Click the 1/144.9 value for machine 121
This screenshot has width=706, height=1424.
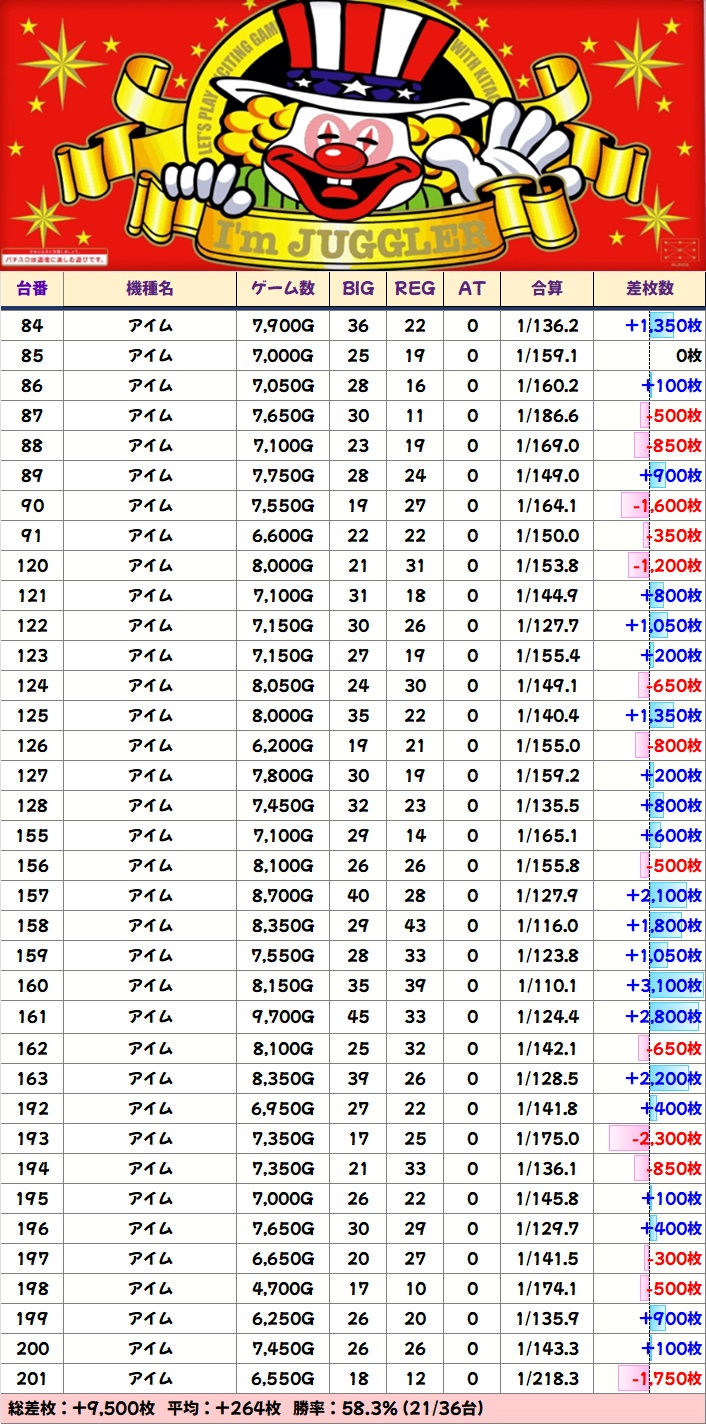coord(547,596)
